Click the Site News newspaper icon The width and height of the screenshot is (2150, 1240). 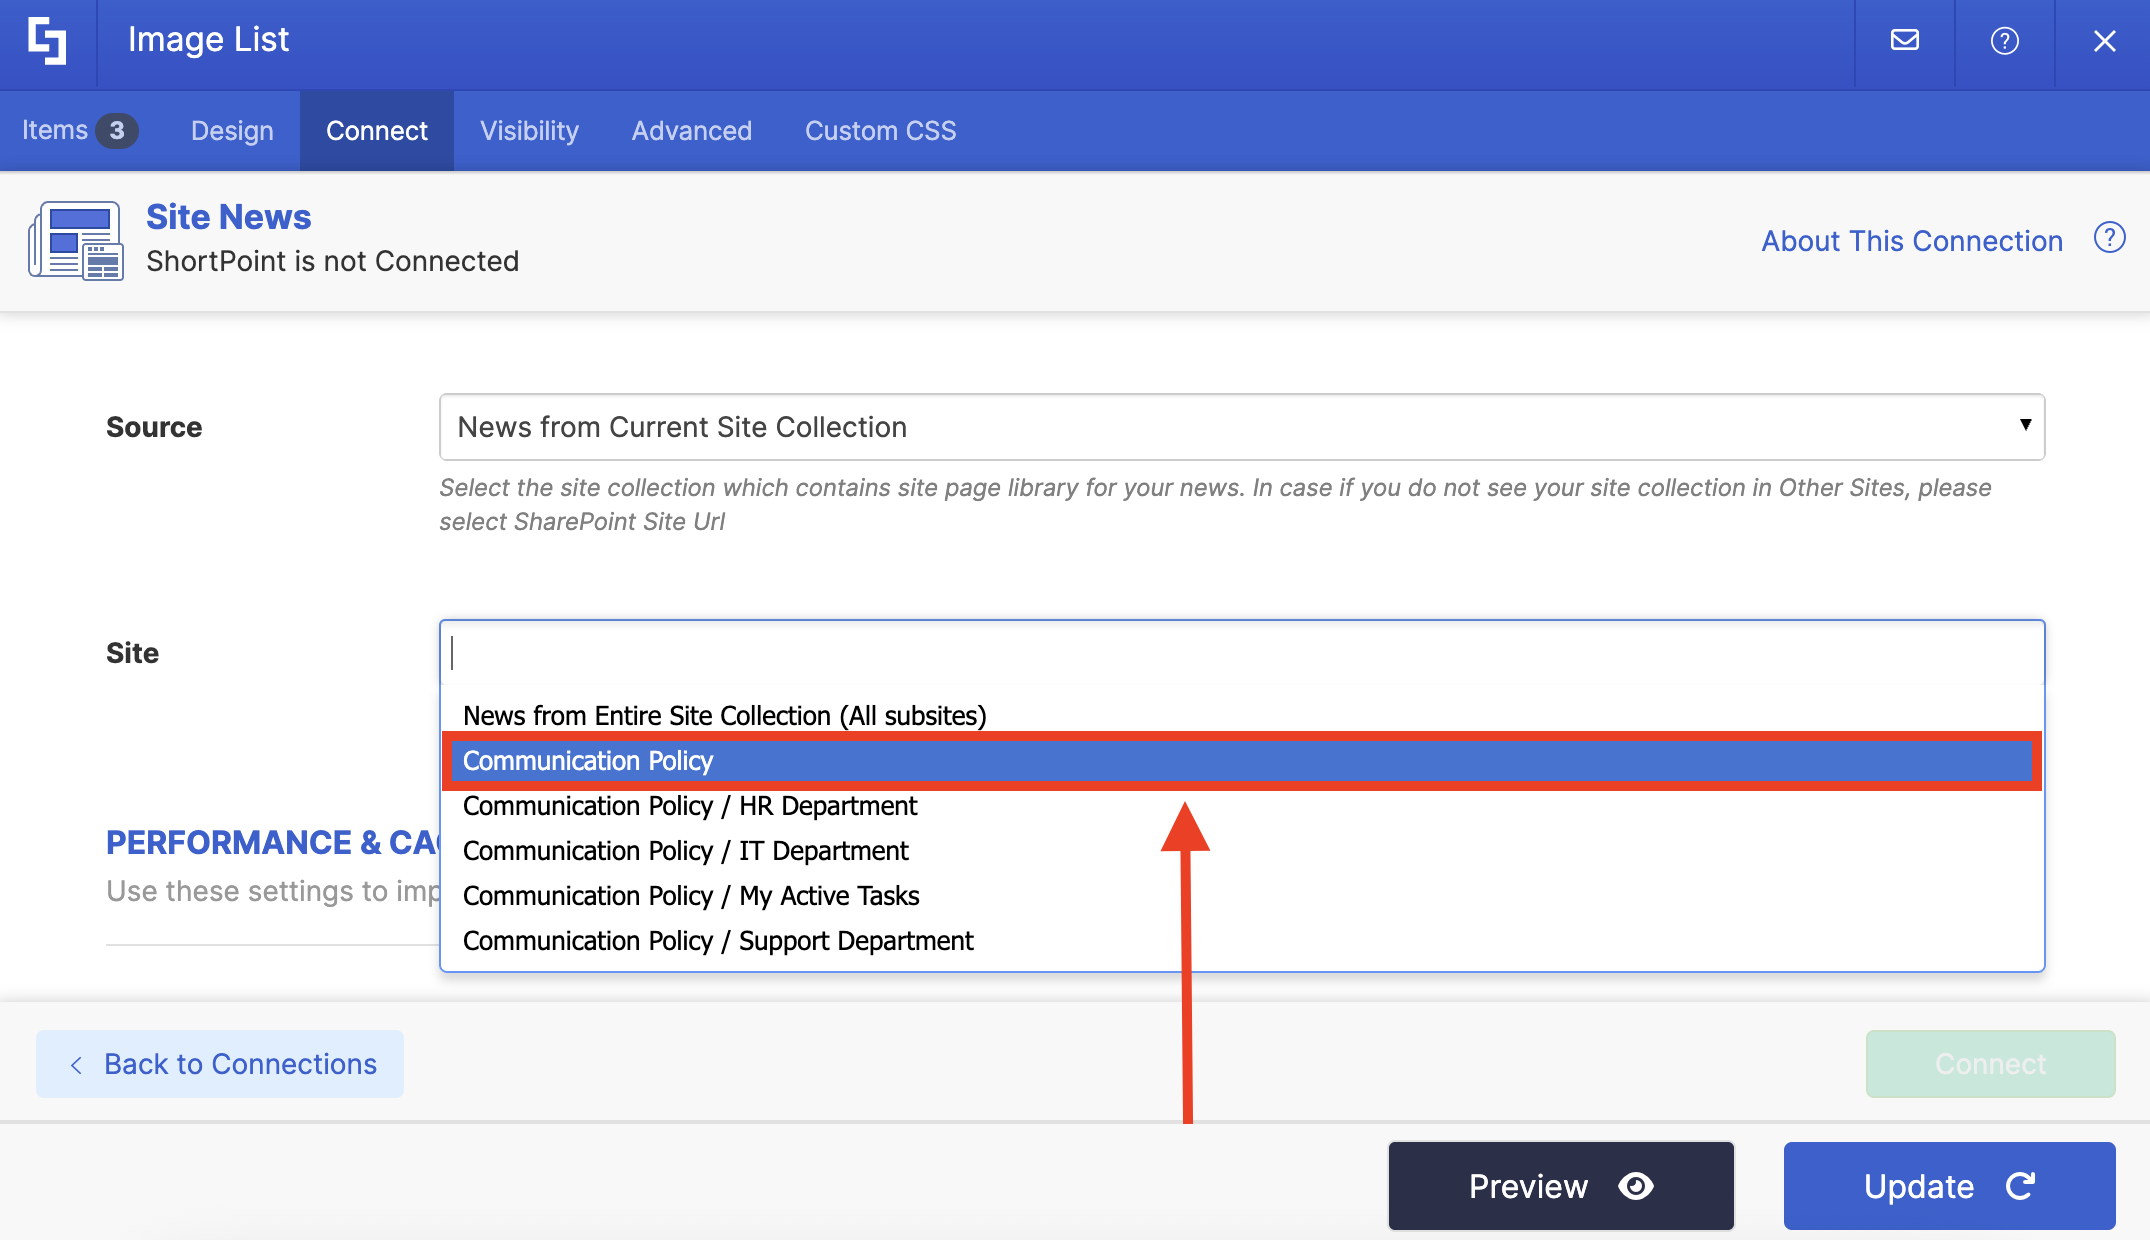click(x=76, y=240)
